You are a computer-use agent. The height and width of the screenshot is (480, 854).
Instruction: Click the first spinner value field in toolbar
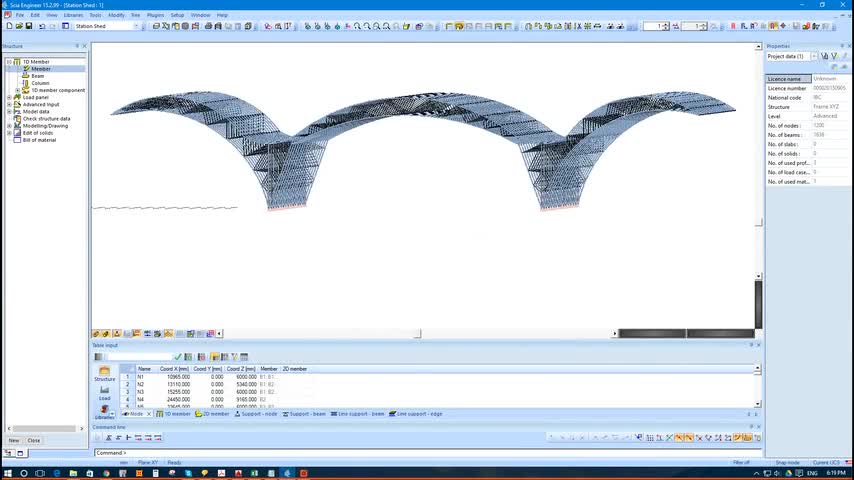point(652,26)
